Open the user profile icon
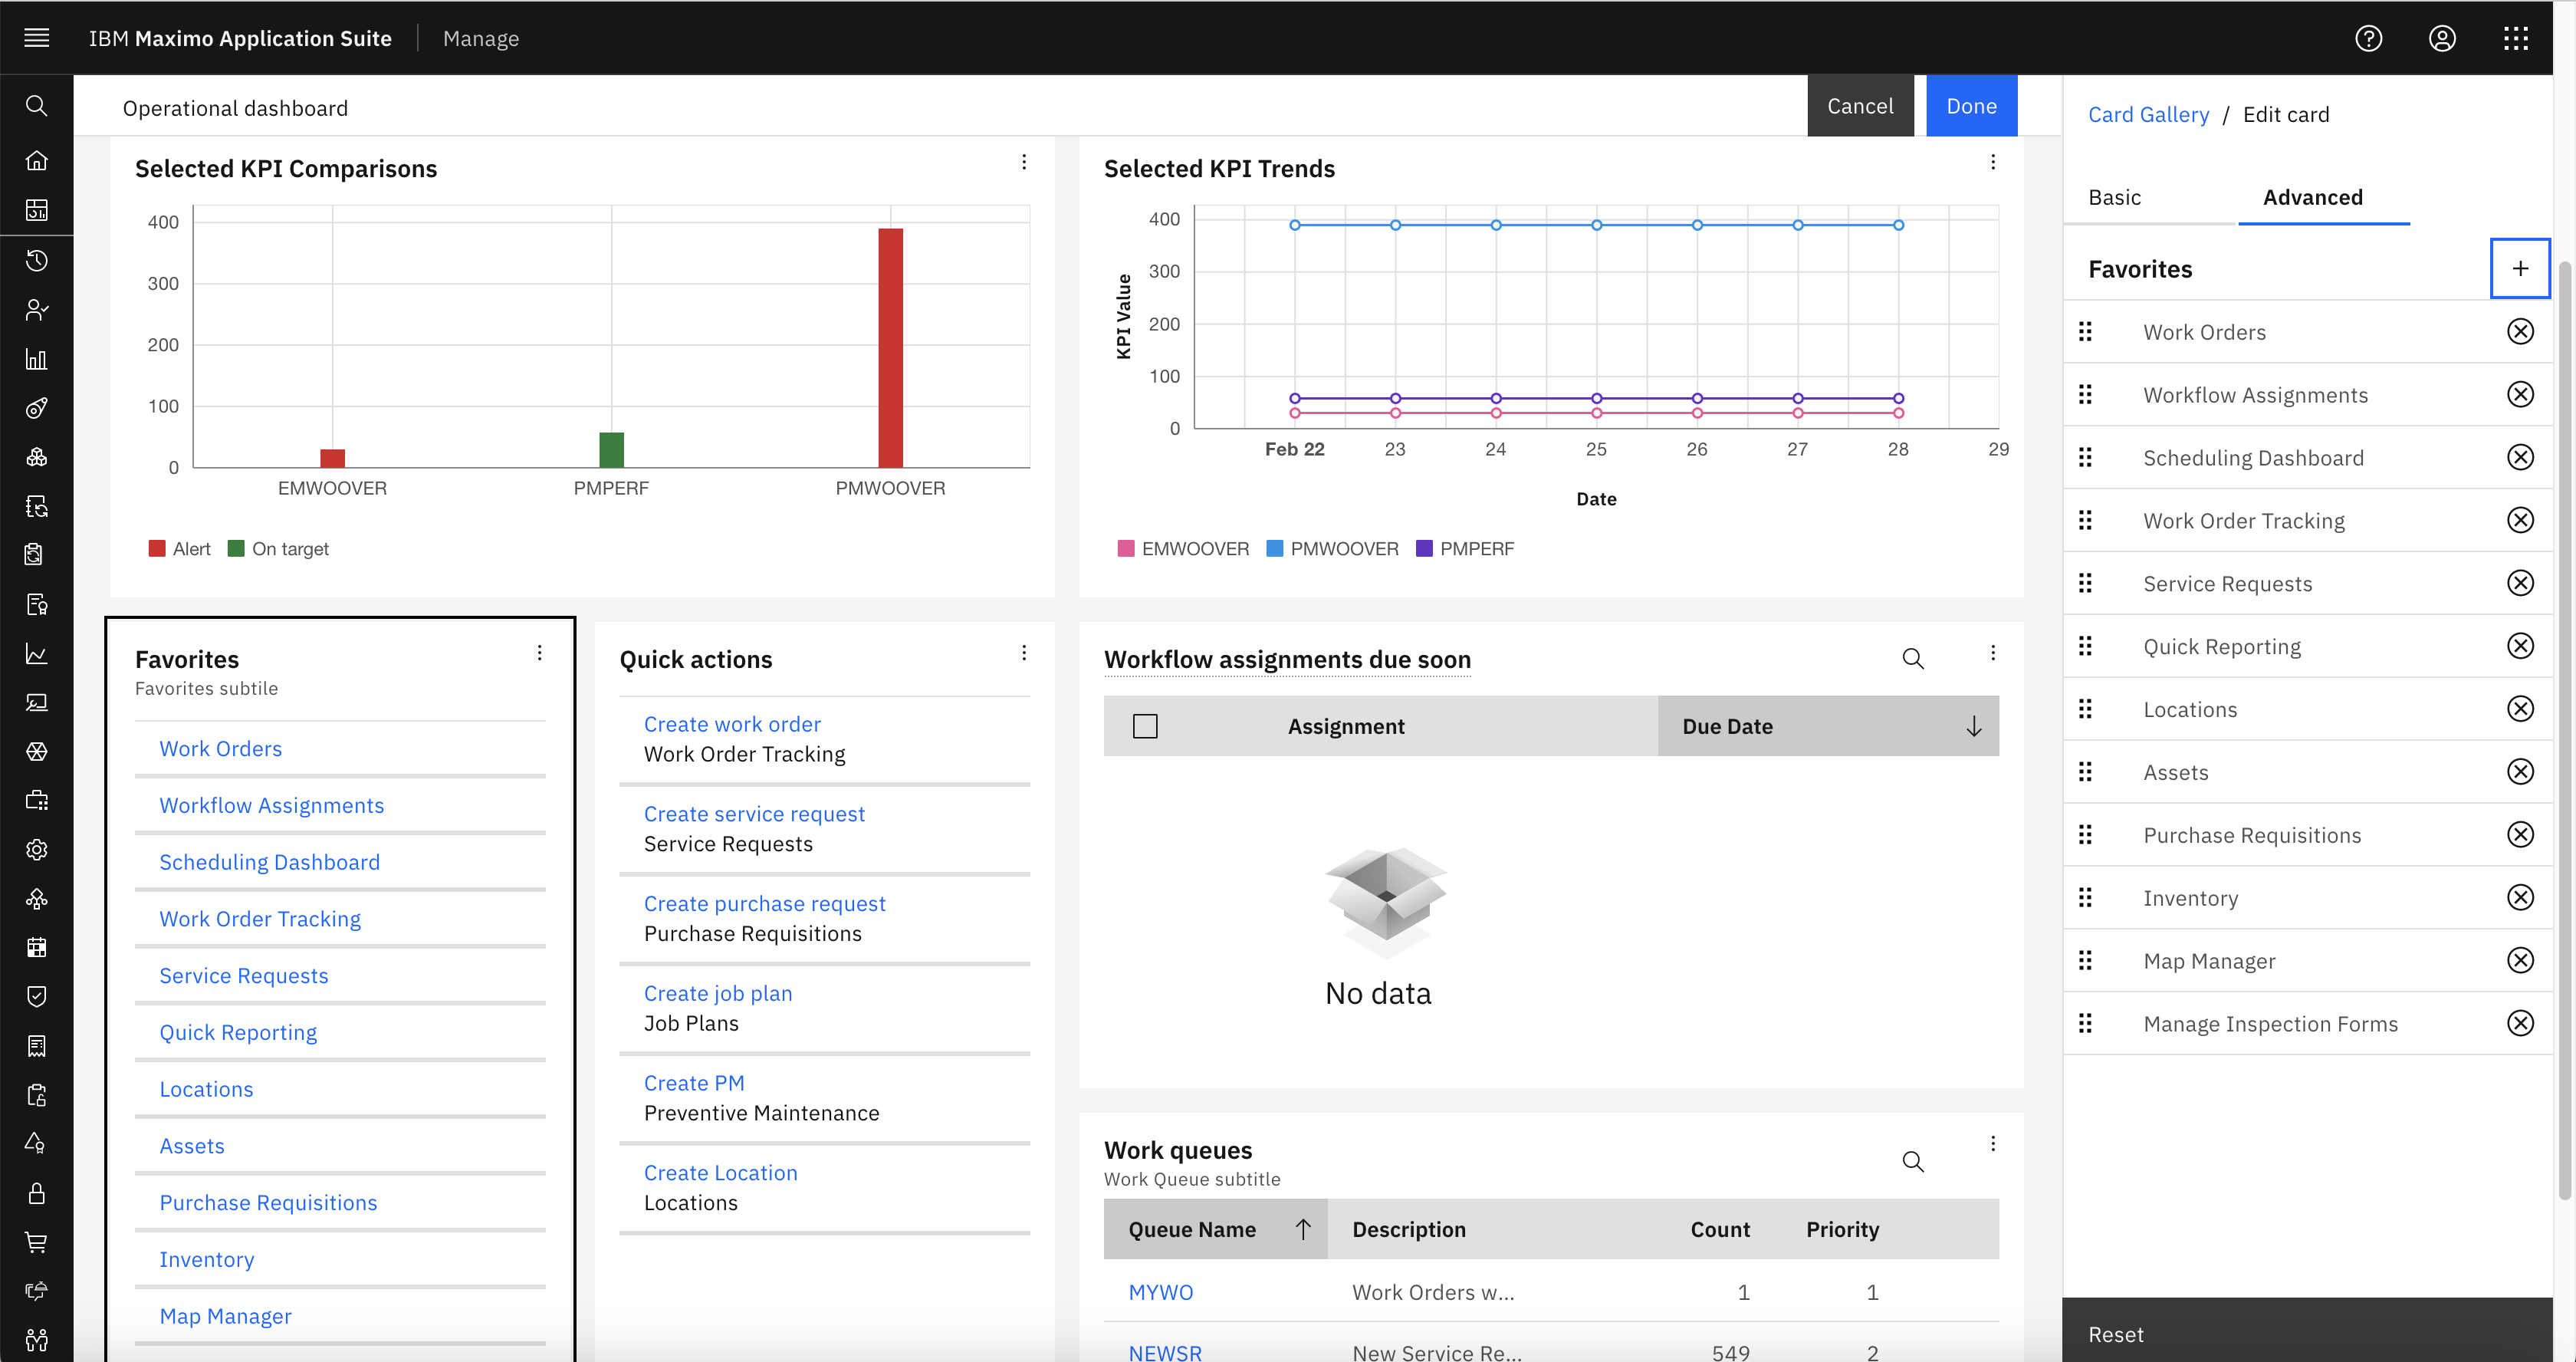The height and width of the screenshot is (1362, 2576). [x=2442, y=38]
